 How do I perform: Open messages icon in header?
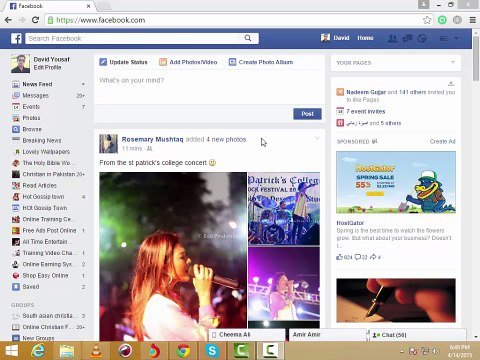pos(407,38)
